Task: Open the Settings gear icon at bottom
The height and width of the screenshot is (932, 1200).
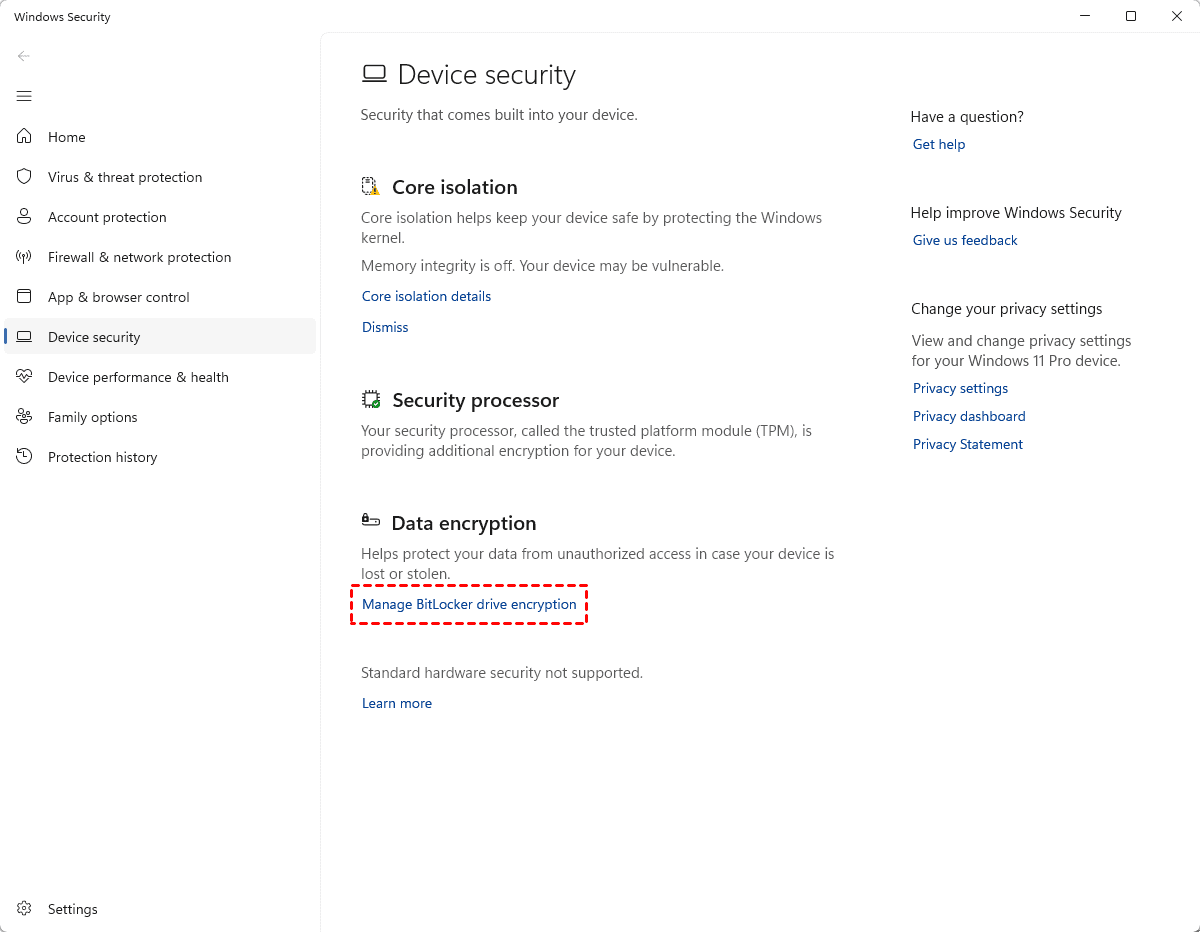Action: tap(25, 909)
